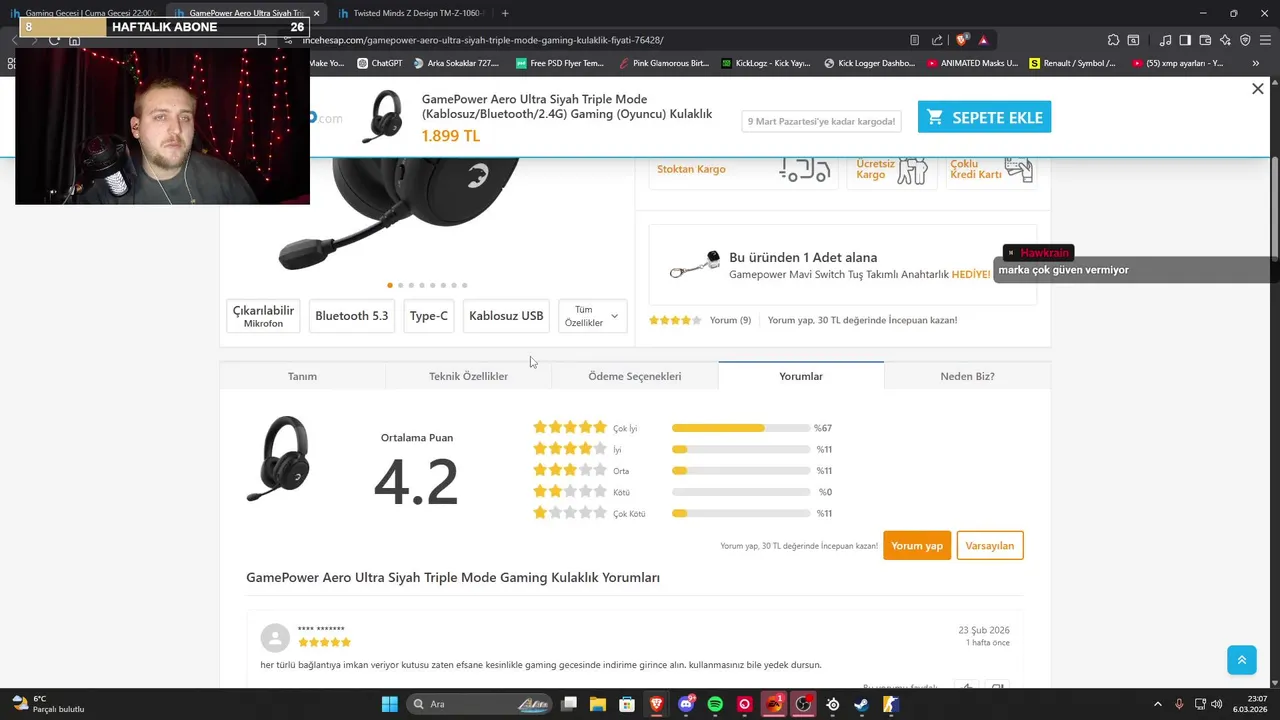The height and width of the screenshot is (720, 1280).
Task: Click Bluetooth 5.3 feature tag
Action: (x=351, y=316)
